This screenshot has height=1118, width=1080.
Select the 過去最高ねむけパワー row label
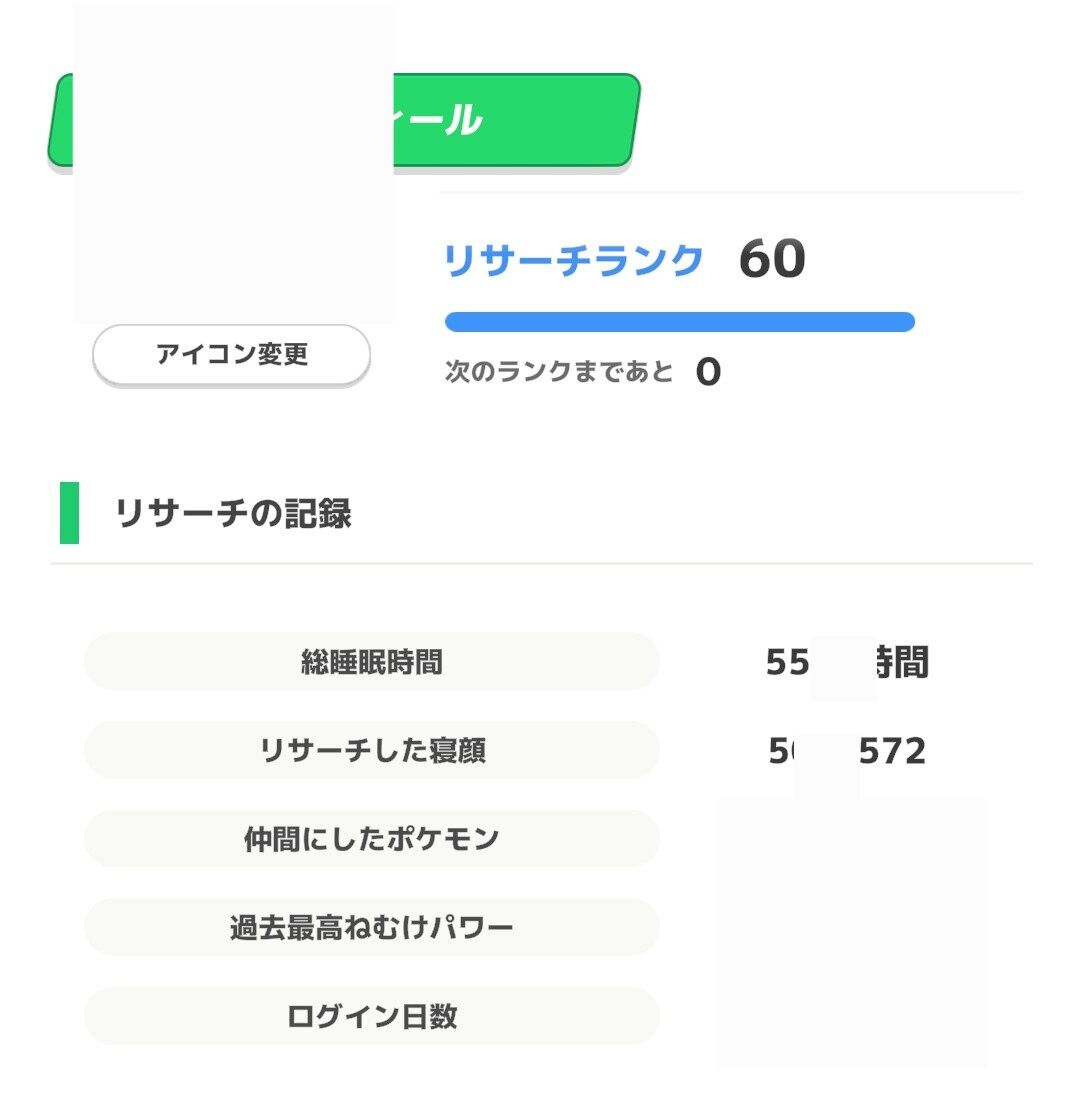372,928
